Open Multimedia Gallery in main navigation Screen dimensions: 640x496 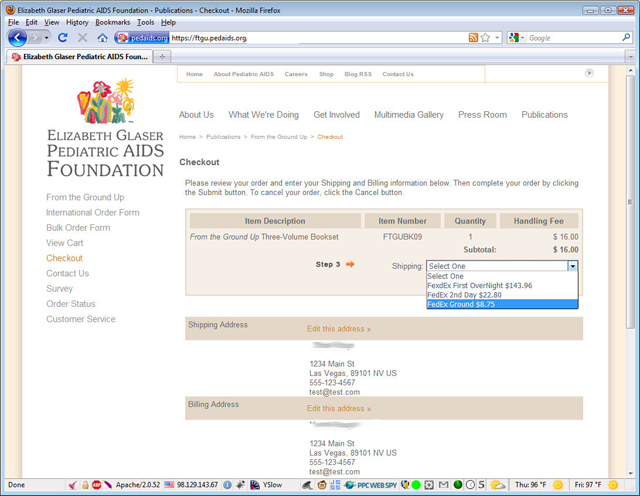[x=409, y=115]
